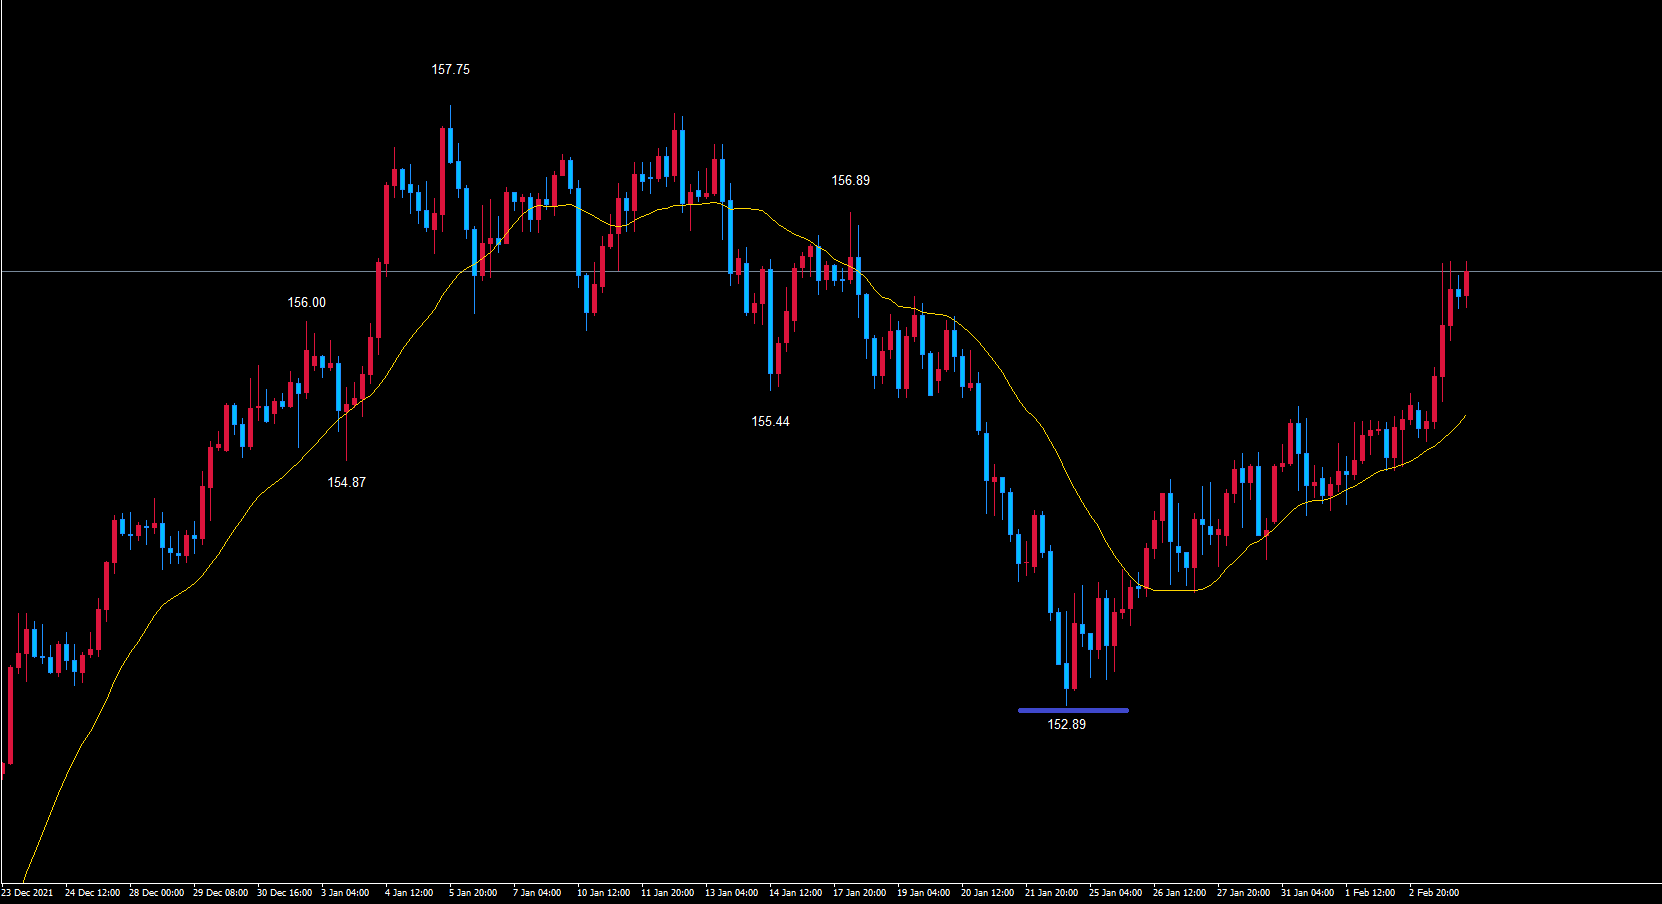The width and height of the screenshot is (1662, 904).
Task: Select the blue support line above 152.89
Action: [x=1072, y=711]
